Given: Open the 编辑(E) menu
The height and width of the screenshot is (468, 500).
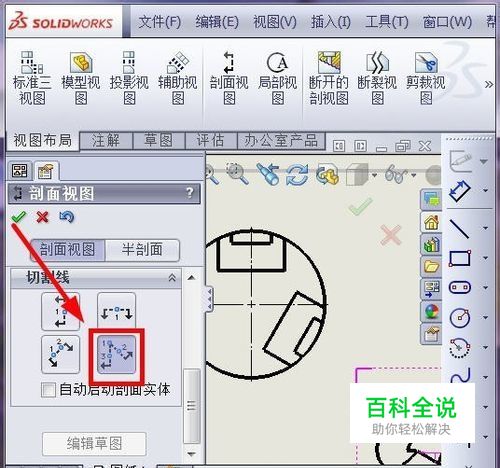Looking at the screenshot, I should (217, 22).
